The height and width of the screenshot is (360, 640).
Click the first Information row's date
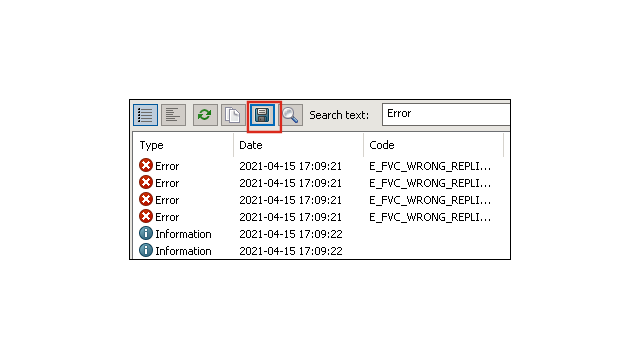[x=291, y=234]
